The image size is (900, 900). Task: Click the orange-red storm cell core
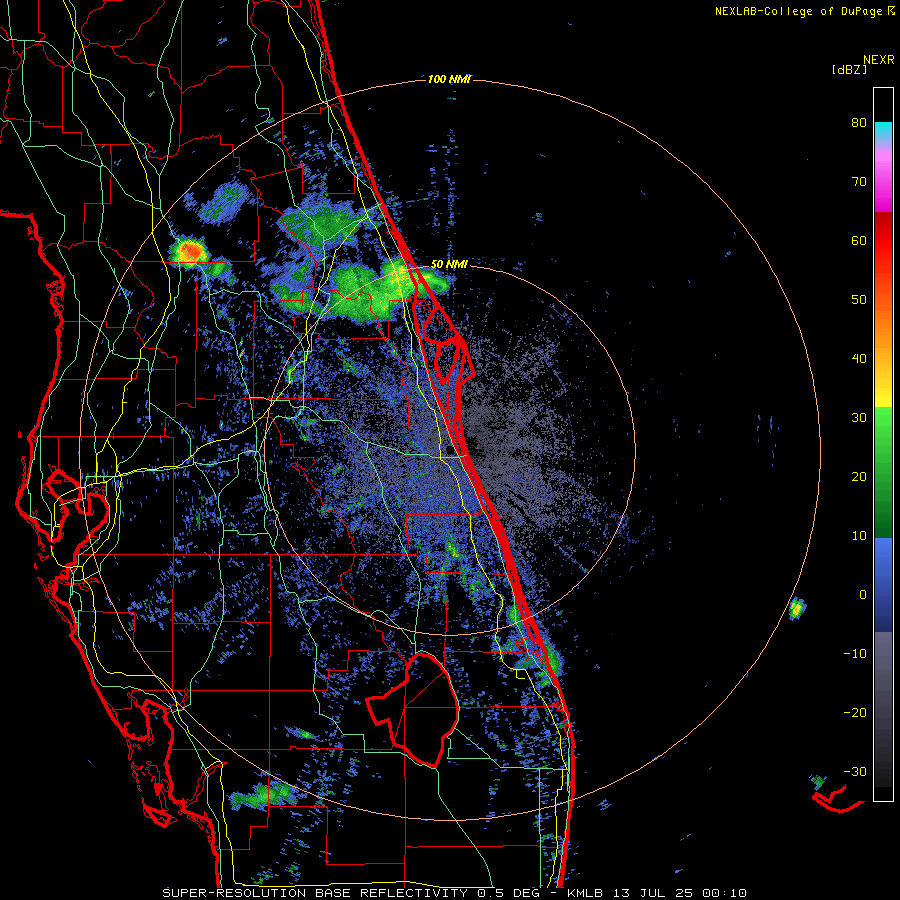click(191, 251)
